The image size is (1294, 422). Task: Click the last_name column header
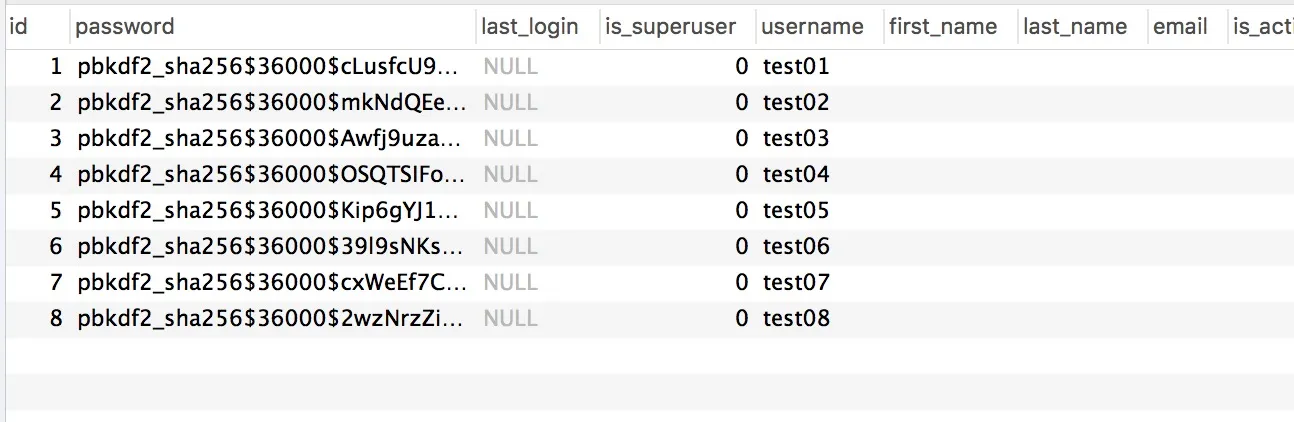pos(1075,27)
